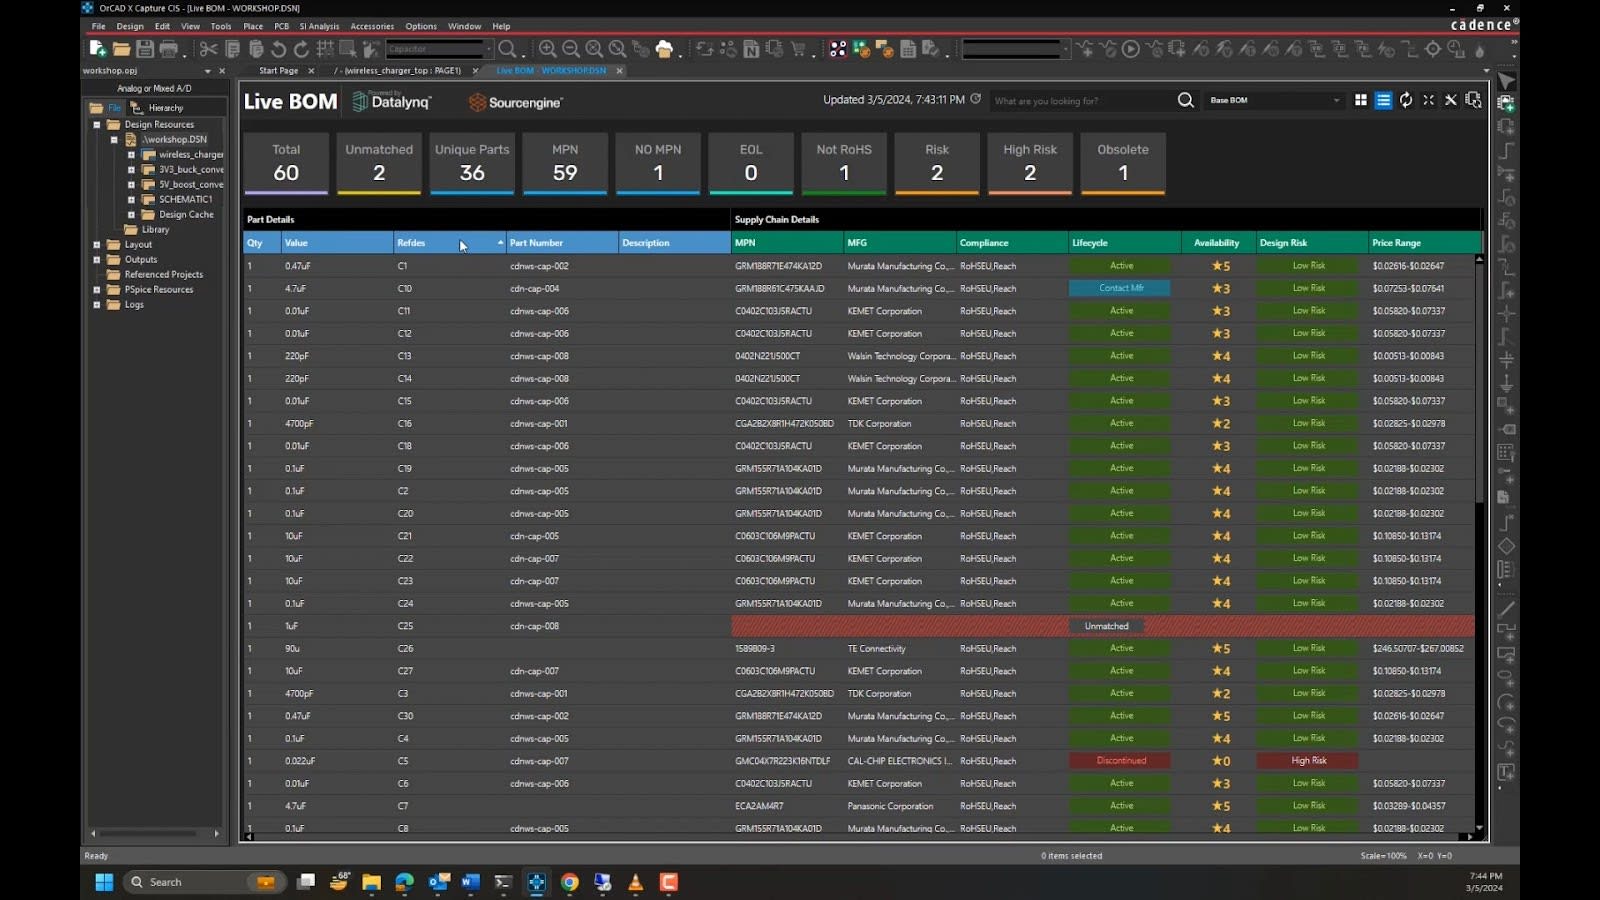1600x900 pixels.
Task: Filter by Unique Parts card
Action: pos(472,163)
